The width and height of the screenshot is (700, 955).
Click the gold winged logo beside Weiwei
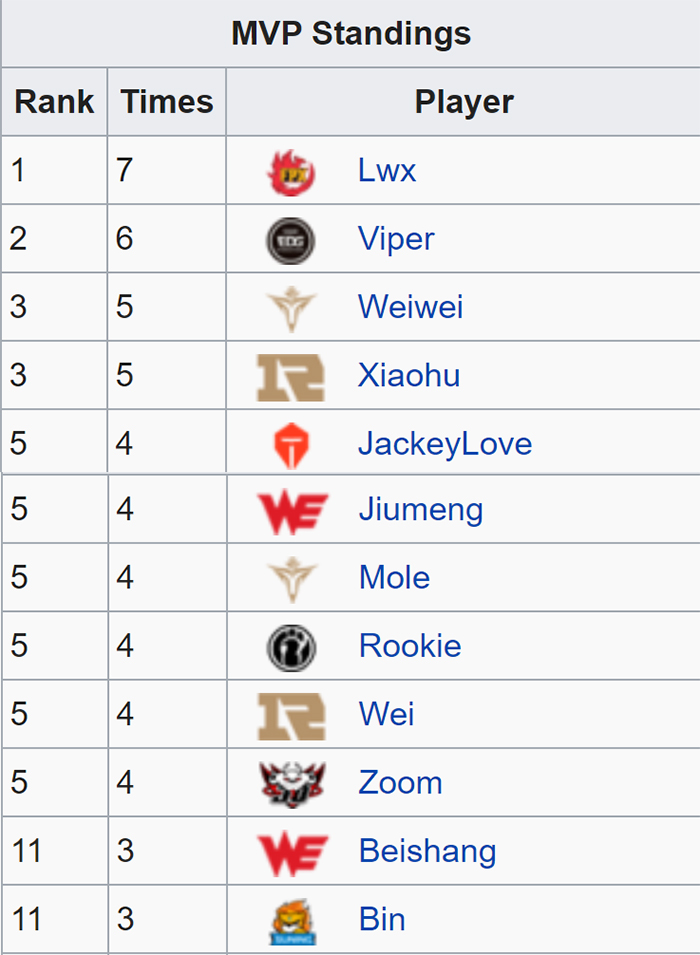(291, 309)
